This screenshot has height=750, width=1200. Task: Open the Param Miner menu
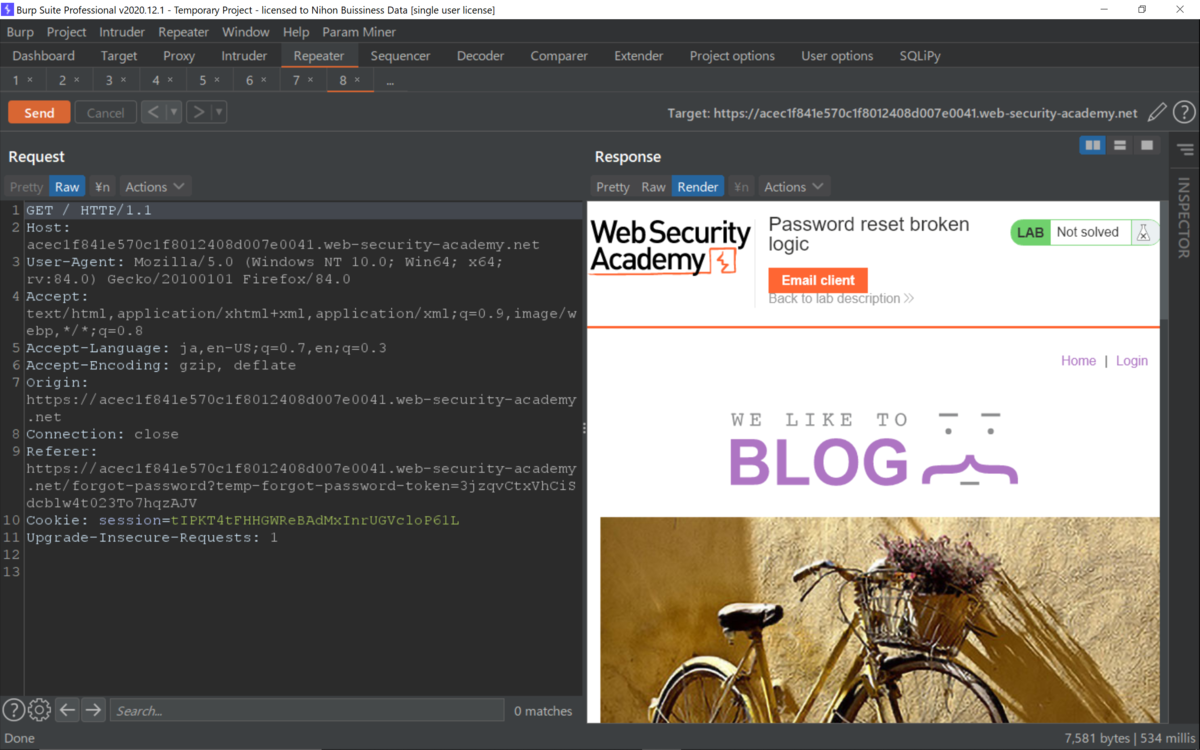(359, 32)
